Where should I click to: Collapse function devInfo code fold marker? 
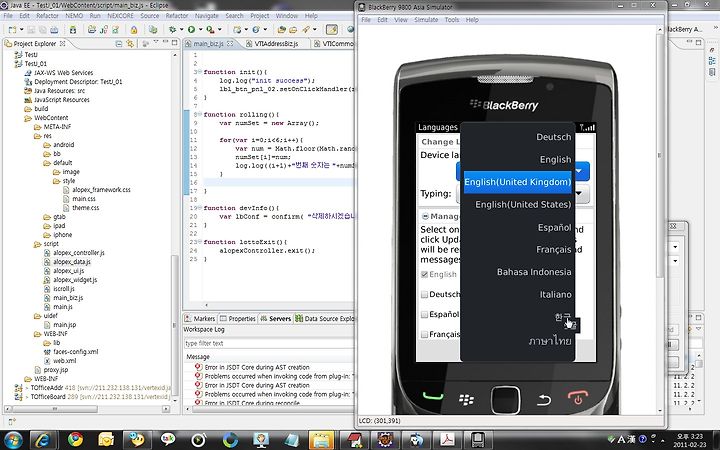tap(200, 208)
